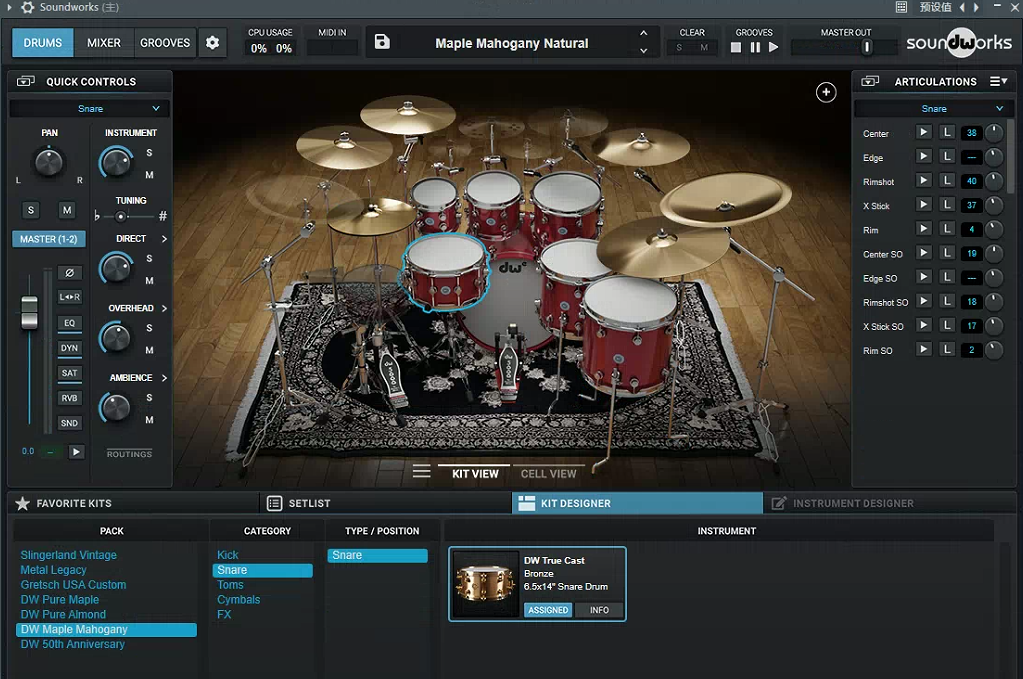Preview the X Stick articulation
The height and width of the screenshot is (679, 1023).
[923, 205]
